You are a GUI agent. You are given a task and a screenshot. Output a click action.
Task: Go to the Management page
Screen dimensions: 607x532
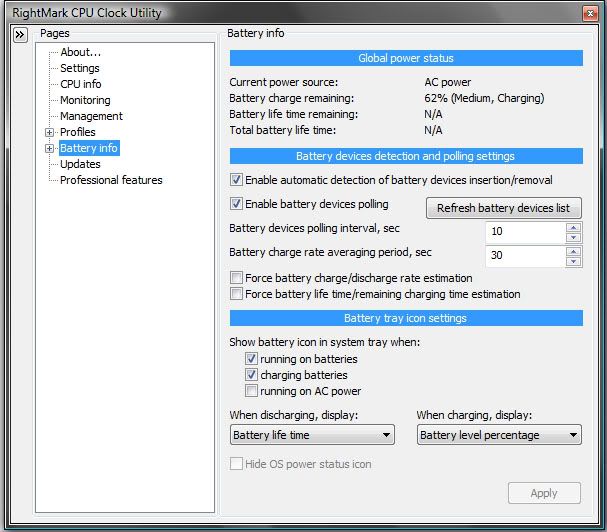[x=91, y=116]
